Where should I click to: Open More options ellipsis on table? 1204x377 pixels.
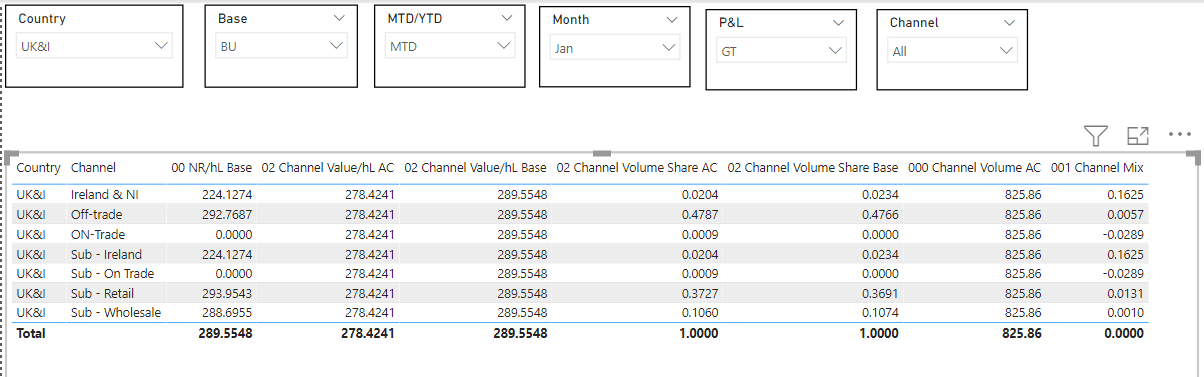coord(1180,135)
